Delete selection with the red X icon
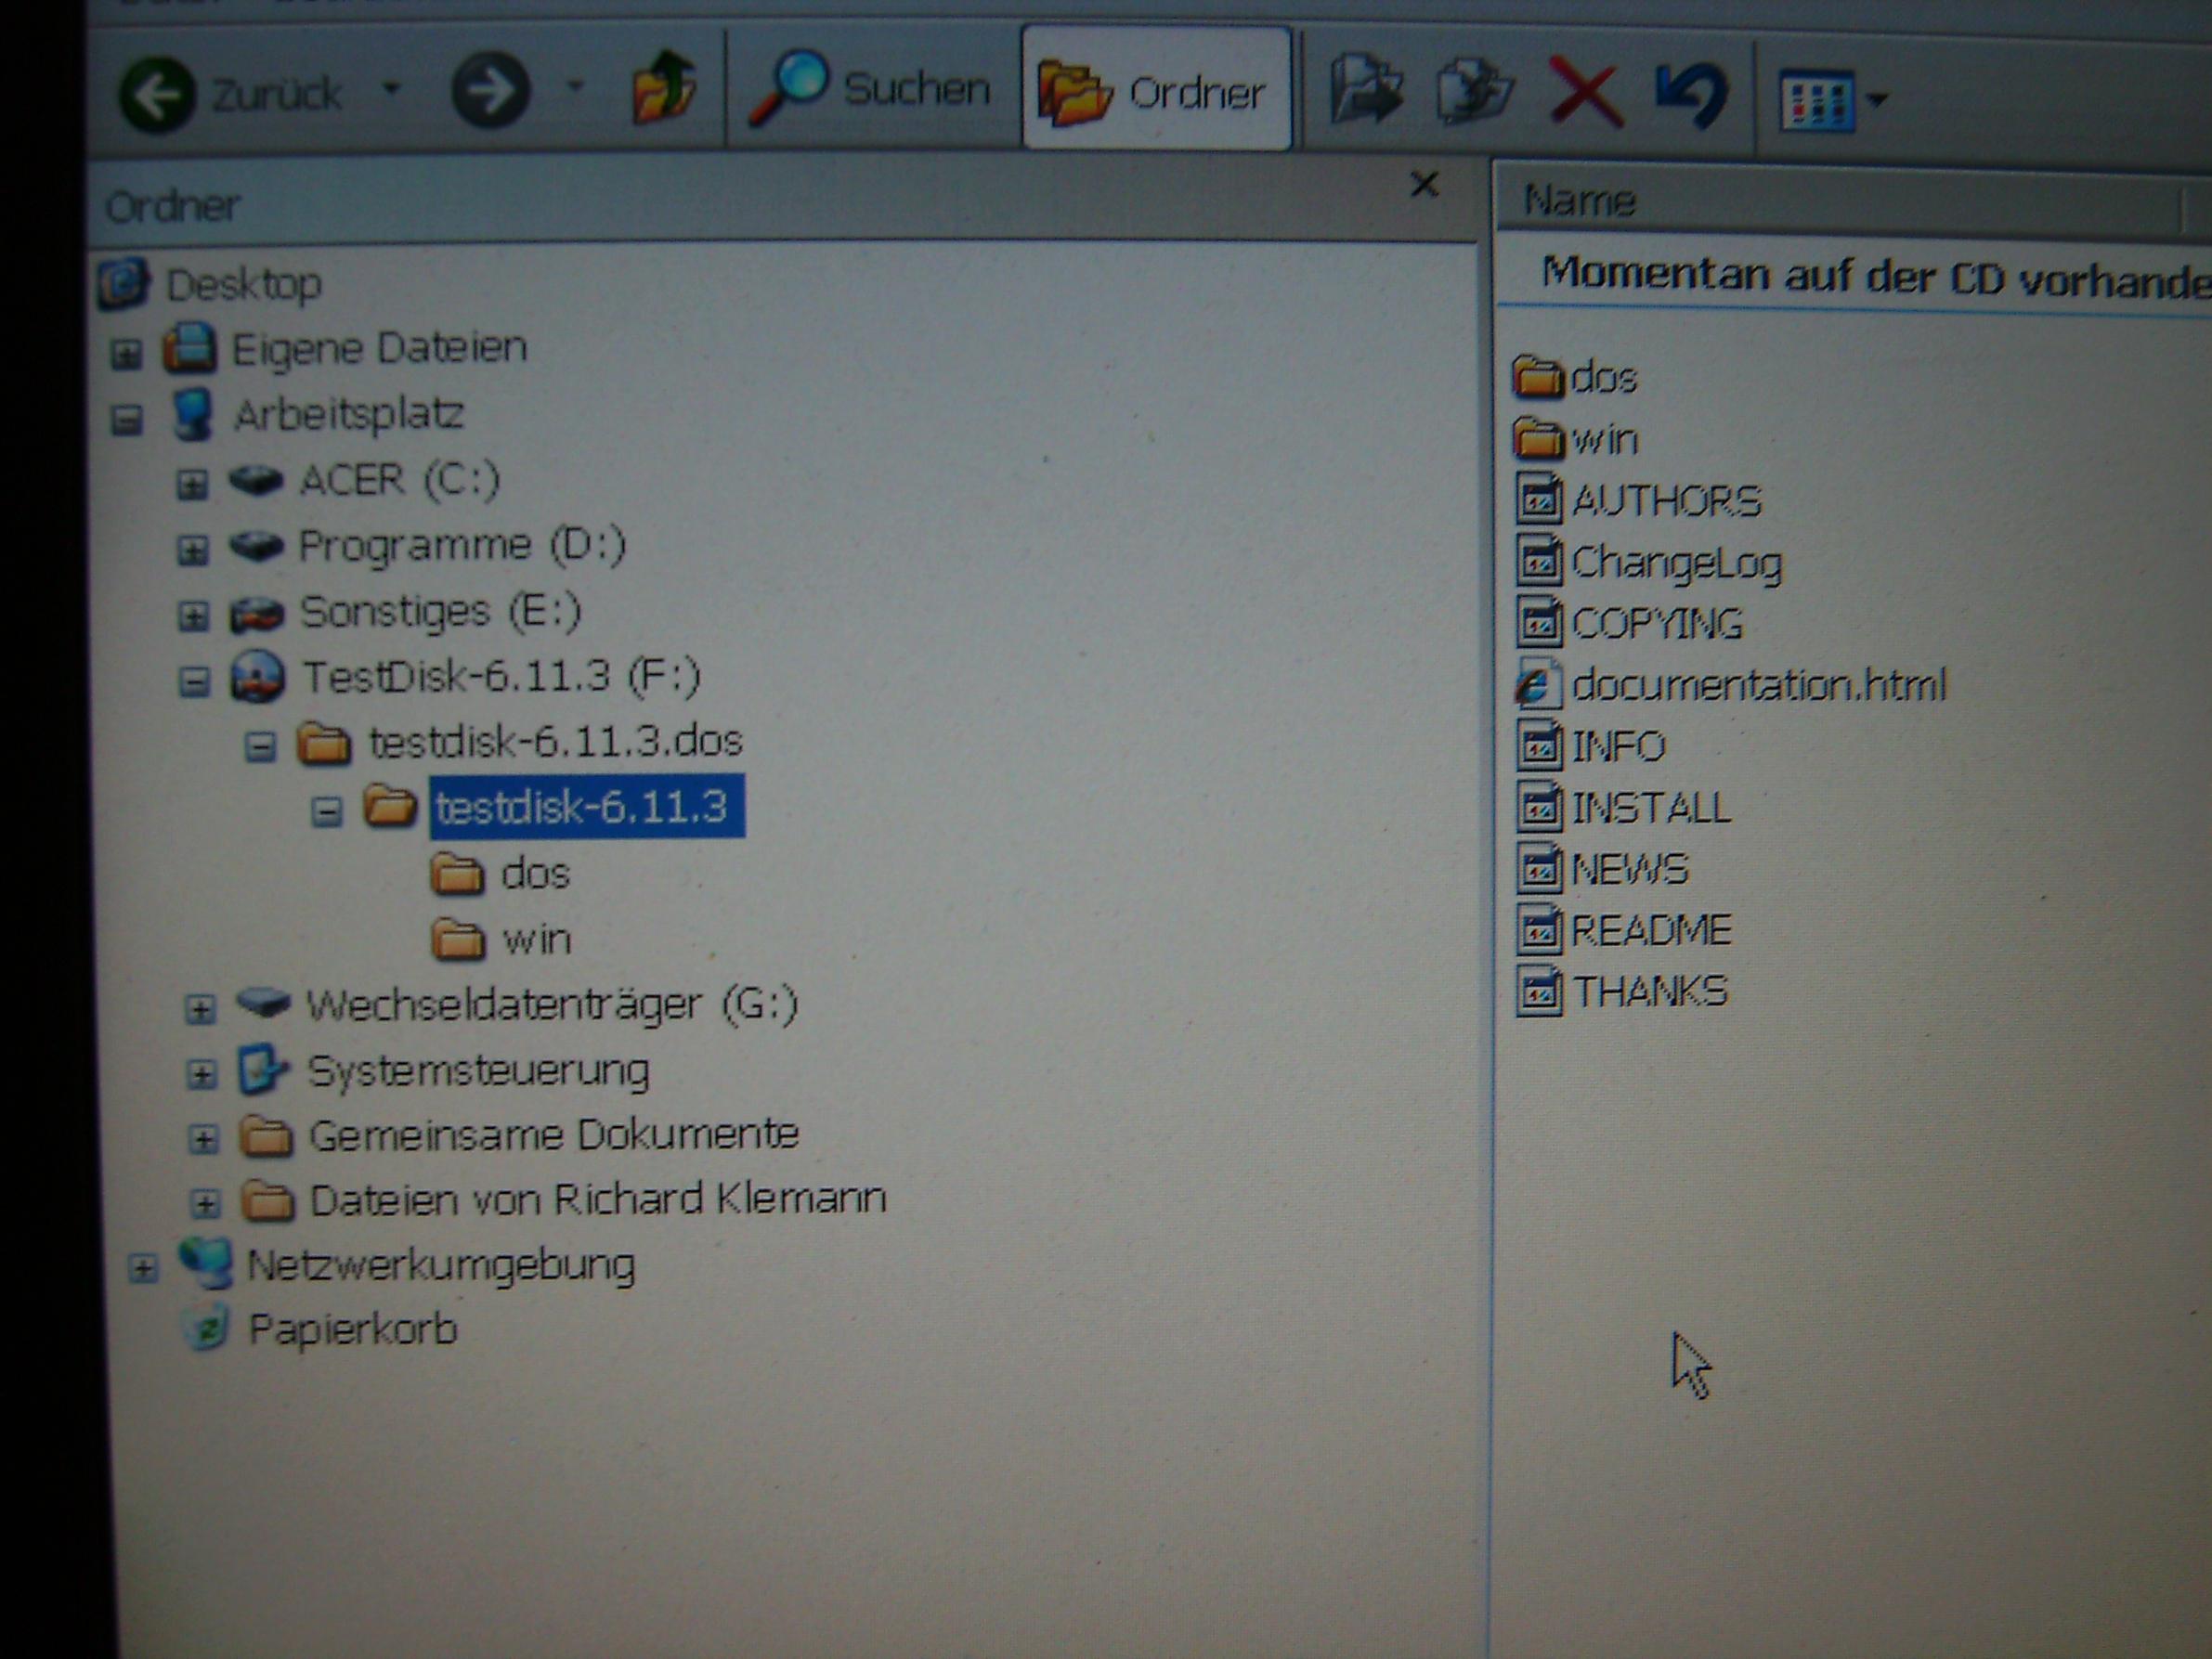This screenshot has width=2212, height=1659. coord(1586,94)
